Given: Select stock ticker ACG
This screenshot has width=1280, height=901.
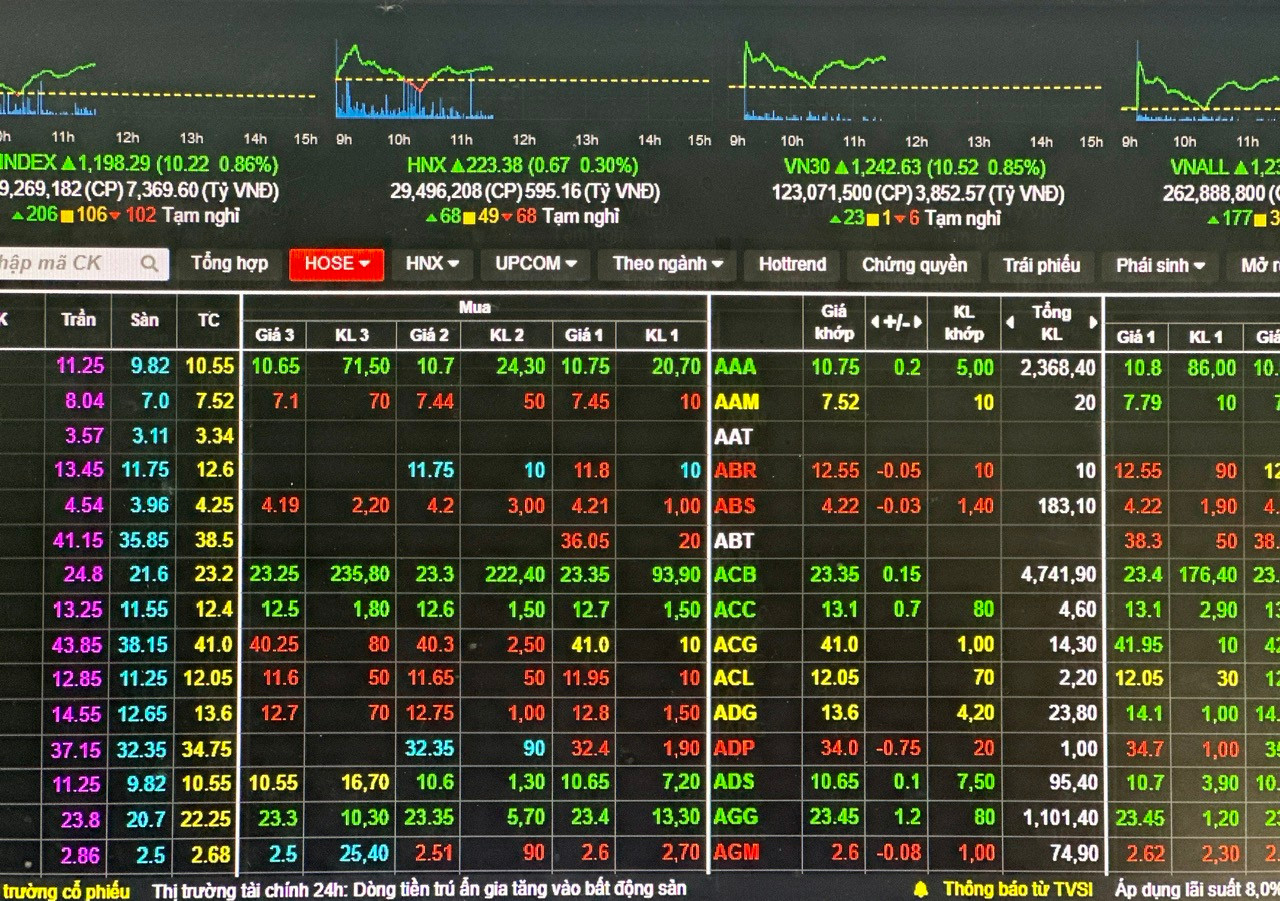Looking at the screenshot, I should tap(736, 644).
